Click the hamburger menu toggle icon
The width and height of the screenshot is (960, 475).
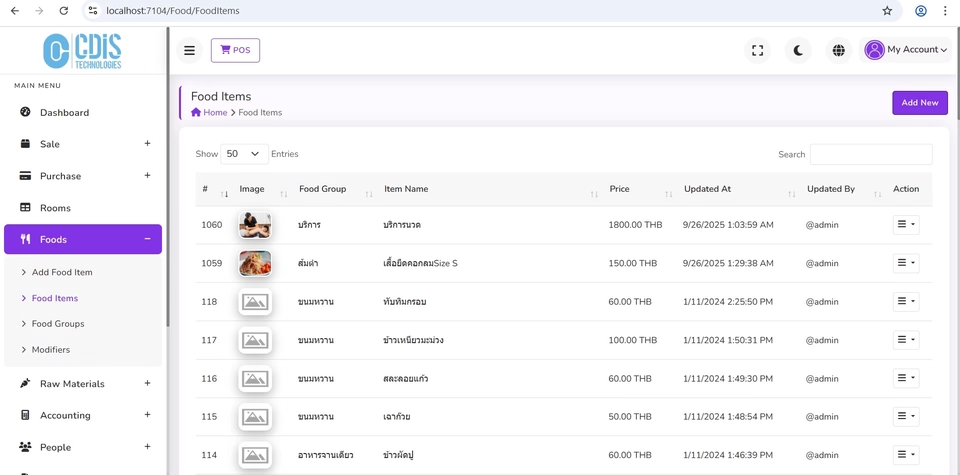189,50
